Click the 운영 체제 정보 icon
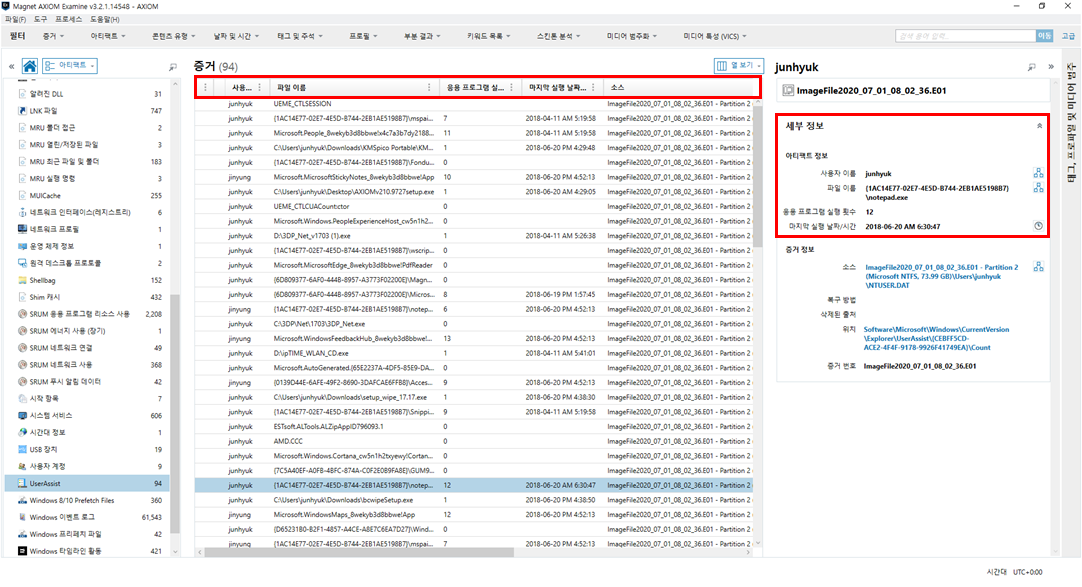The height and width of the screenshot is (587, 1082). click(22, 246)
